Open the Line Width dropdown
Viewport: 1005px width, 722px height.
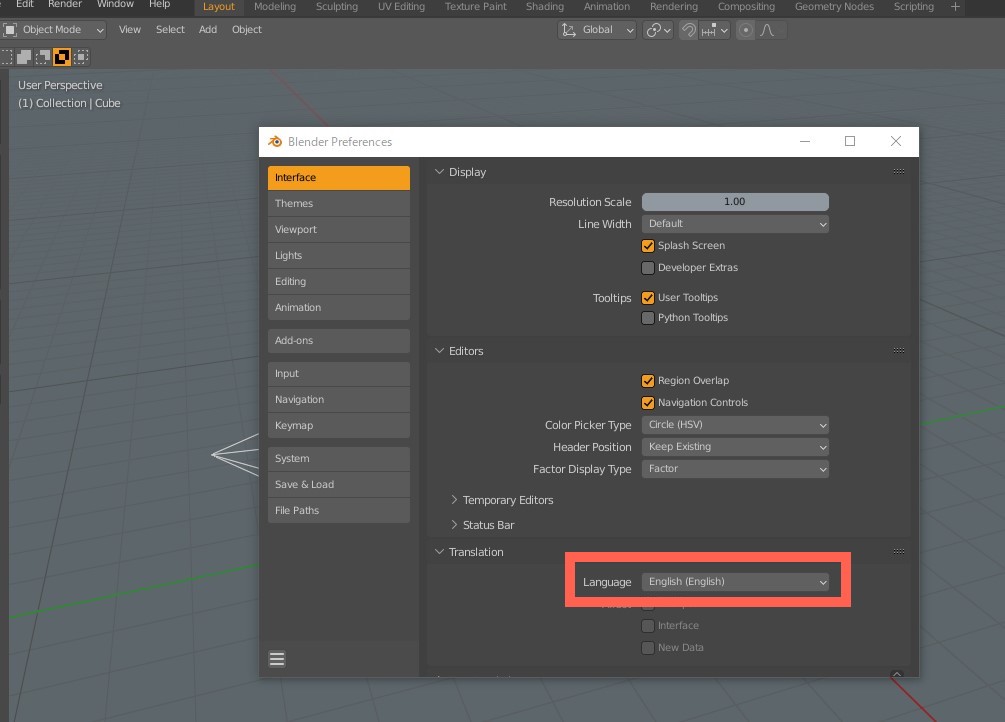(735, 224)
